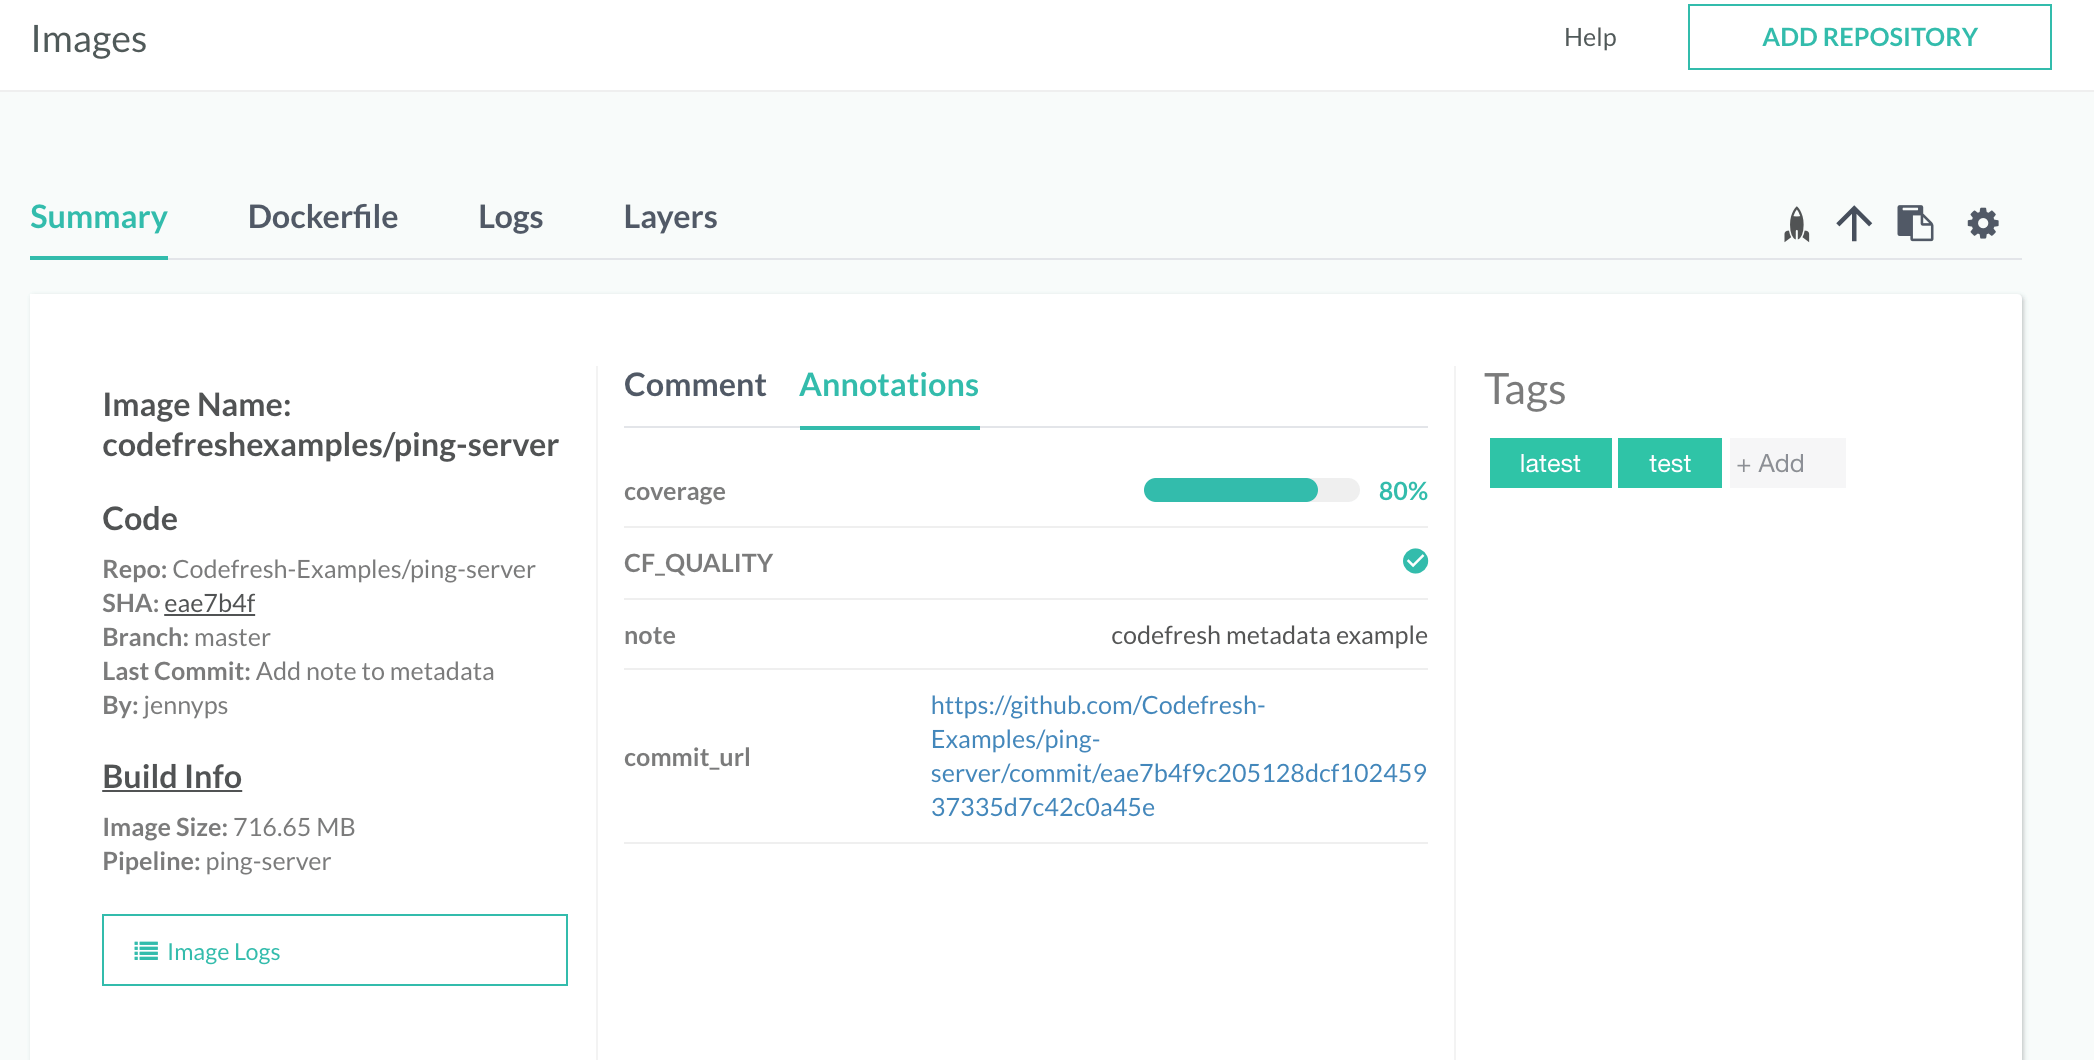This screenshot has width=2094, height=1060.
Task: Click the CF_QUALITY green checkmark icon
Action: click(x=1415, y=562)
